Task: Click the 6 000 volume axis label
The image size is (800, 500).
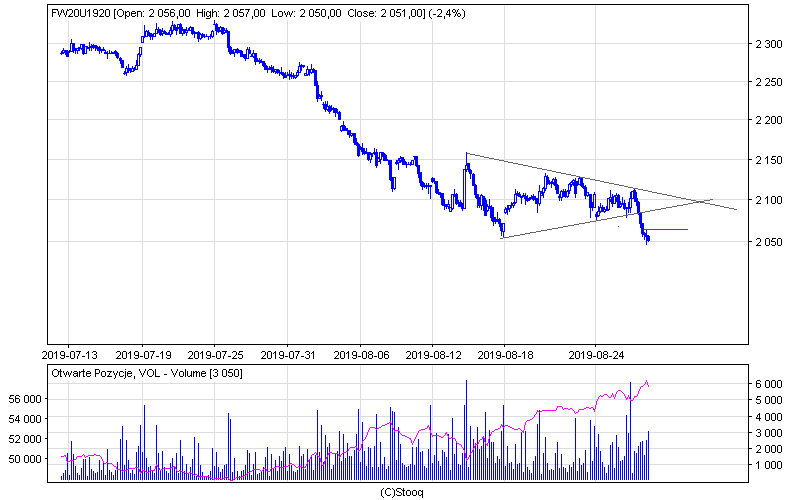Action: [769, 384]
